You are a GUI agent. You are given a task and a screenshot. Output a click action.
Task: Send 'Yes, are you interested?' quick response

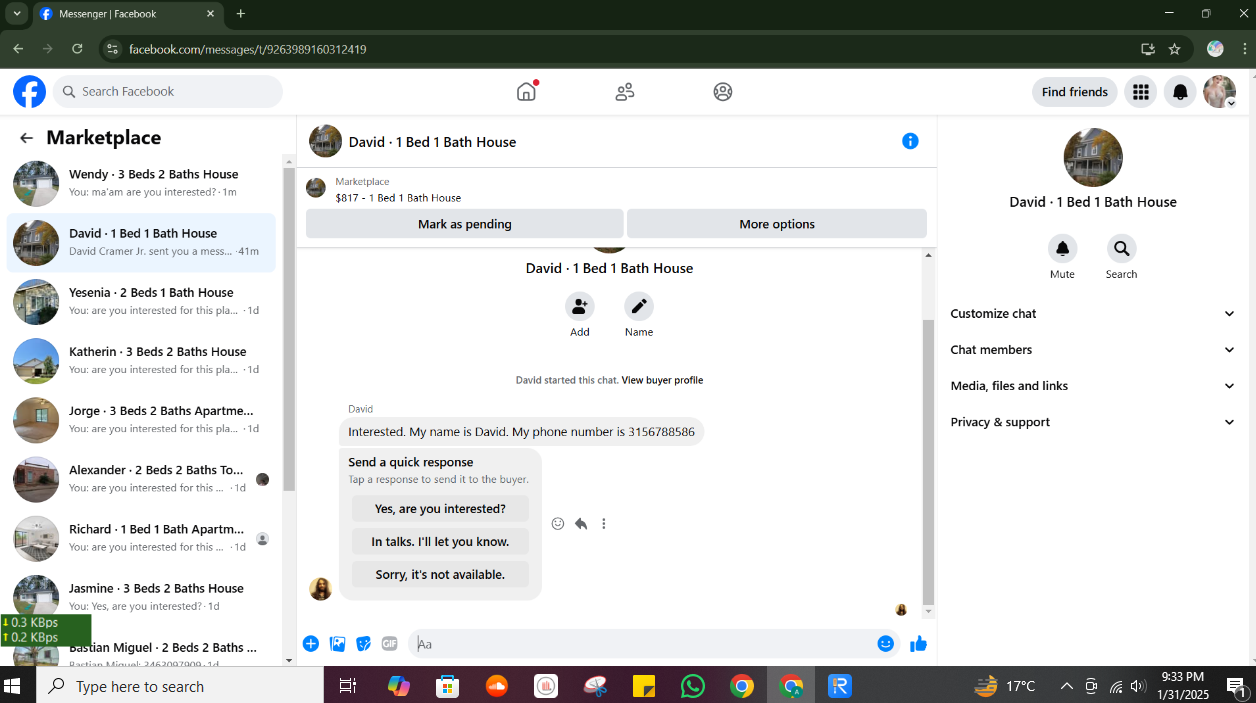(440, 509)
